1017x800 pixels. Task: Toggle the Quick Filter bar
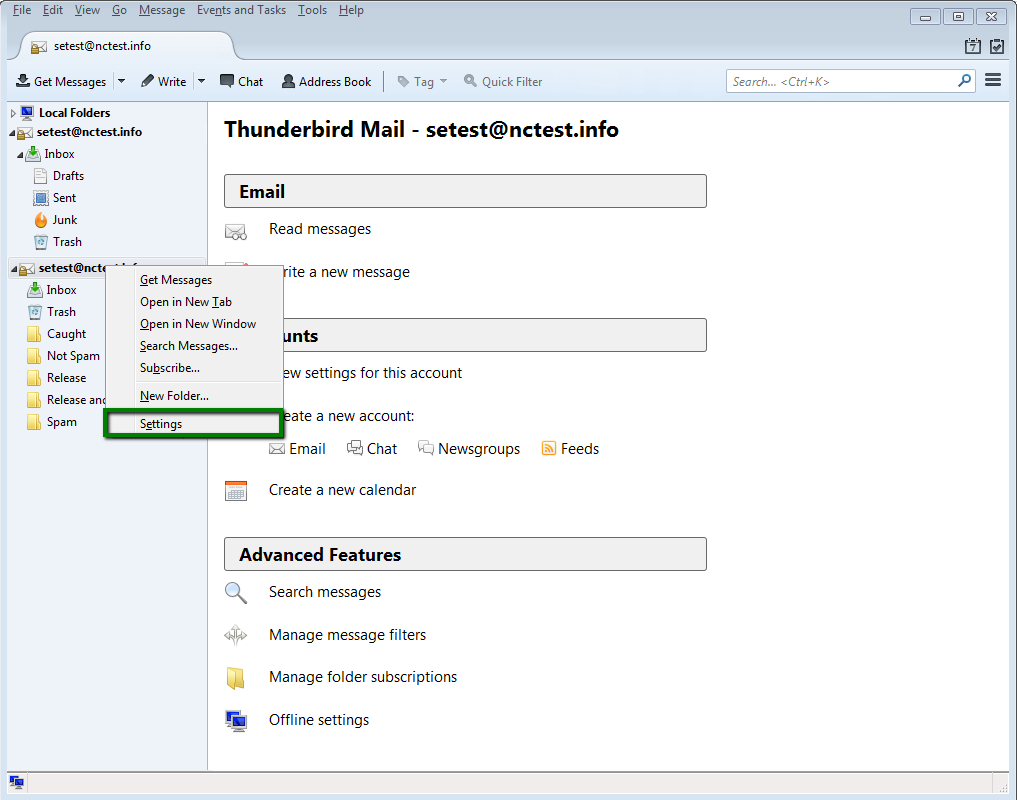point(503,81)
